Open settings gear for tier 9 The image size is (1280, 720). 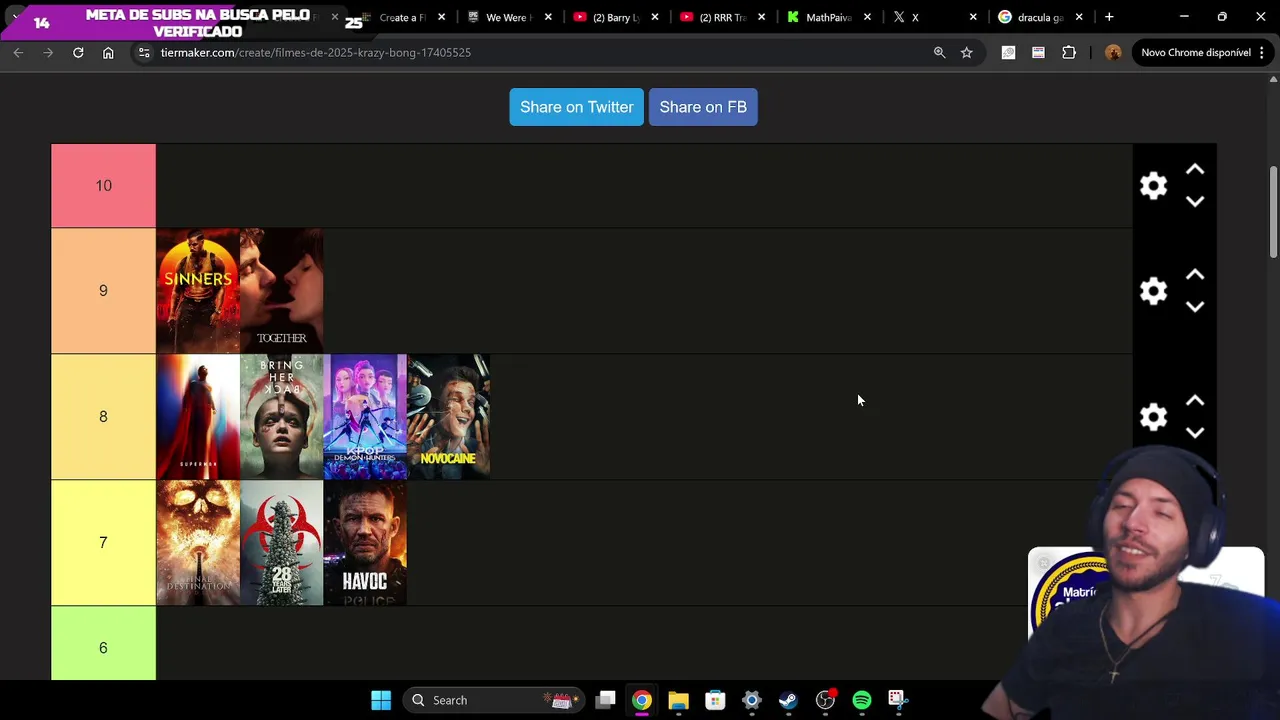click(1153, 291)
